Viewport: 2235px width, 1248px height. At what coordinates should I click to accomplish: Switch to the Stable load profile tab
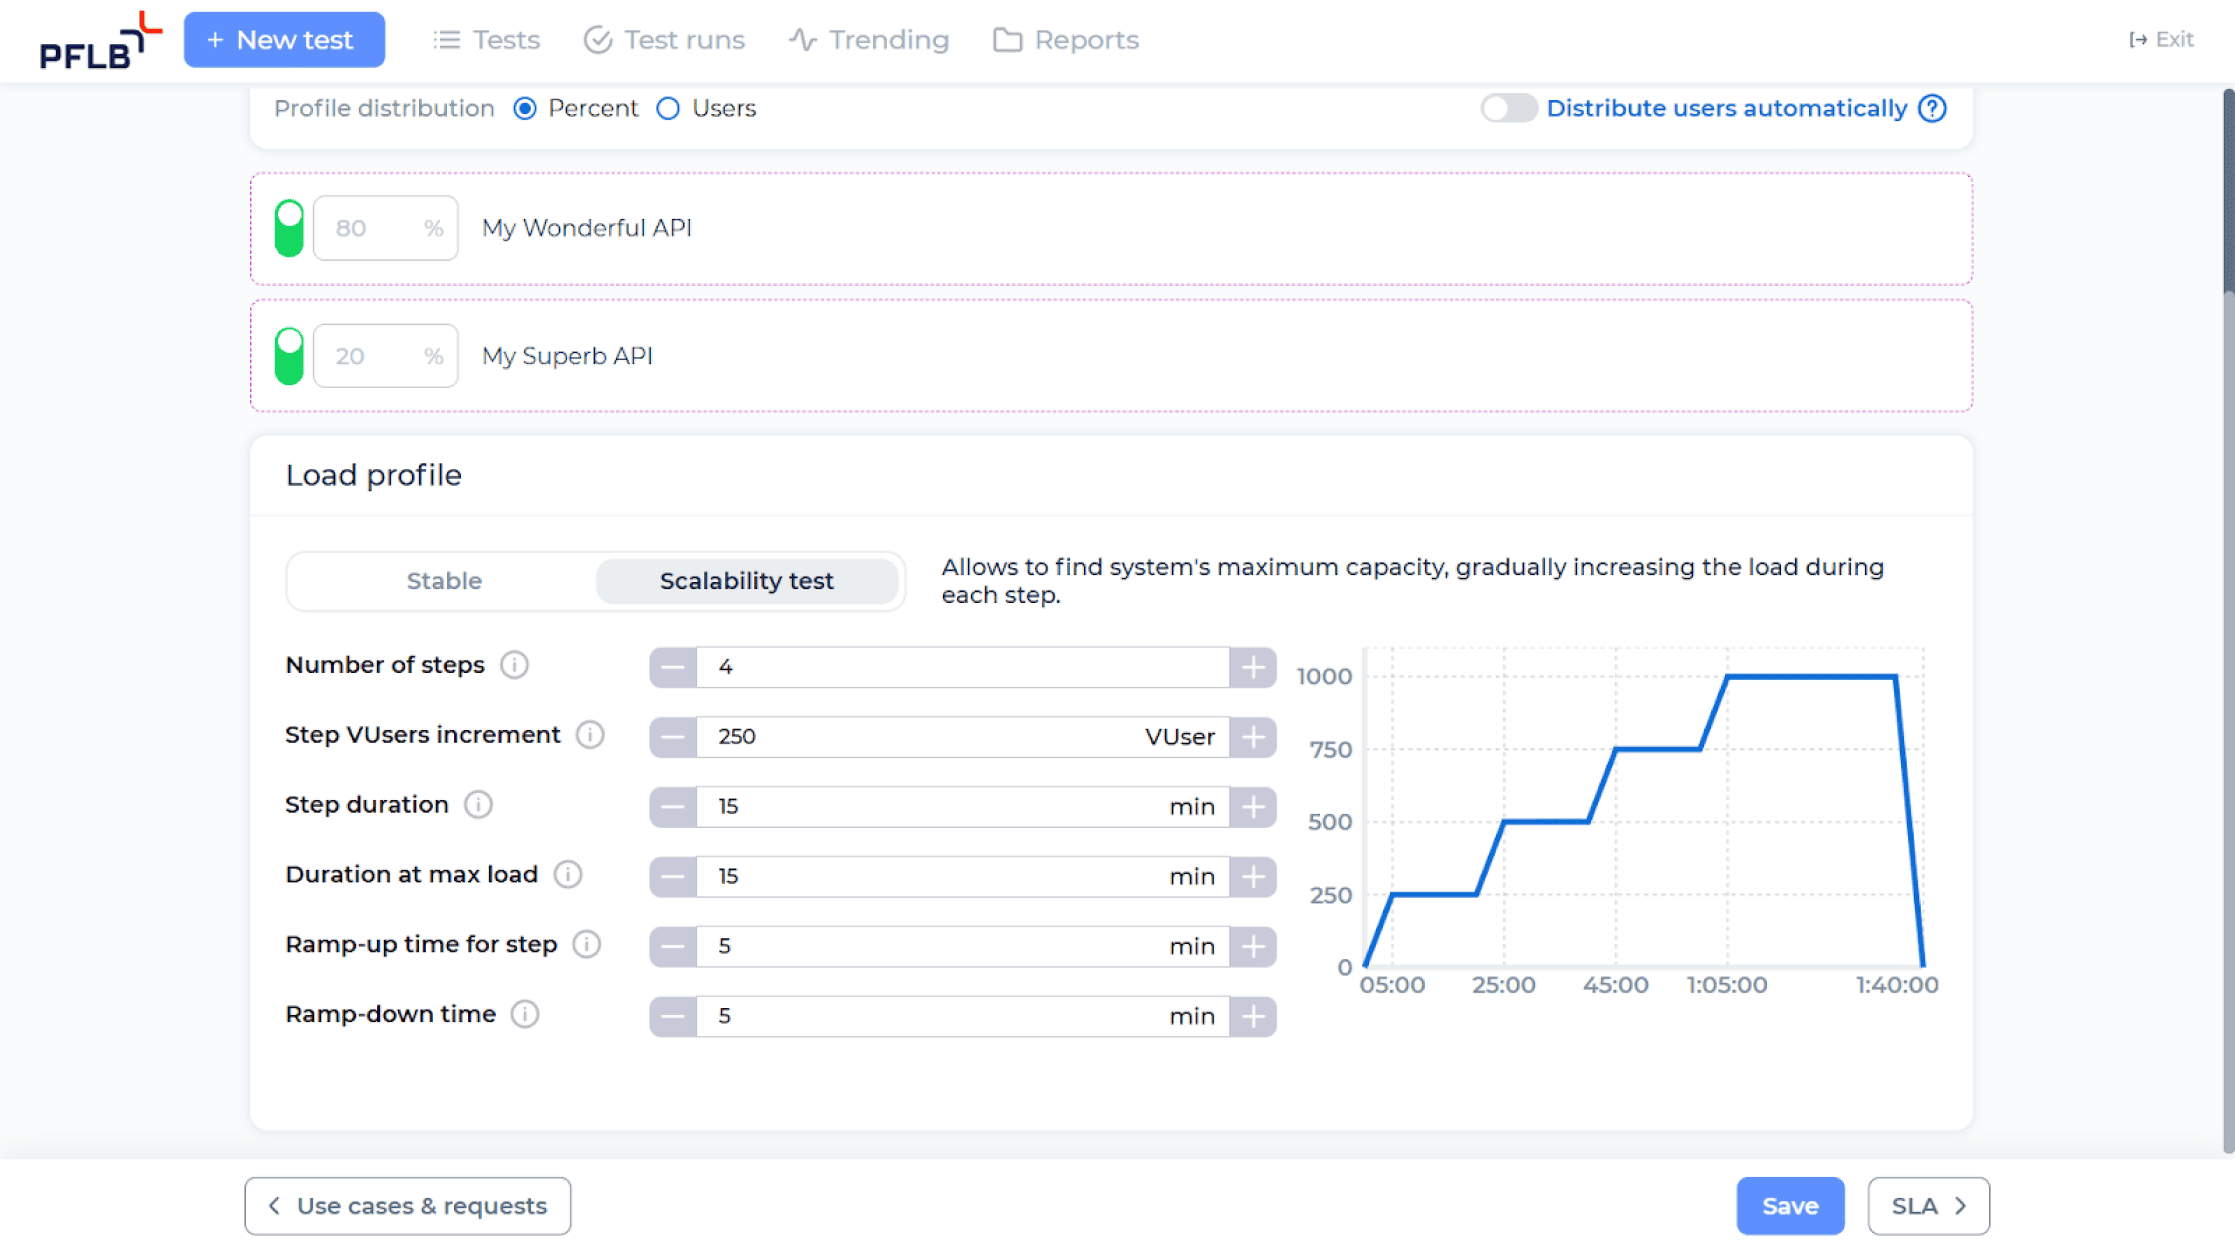444,580
